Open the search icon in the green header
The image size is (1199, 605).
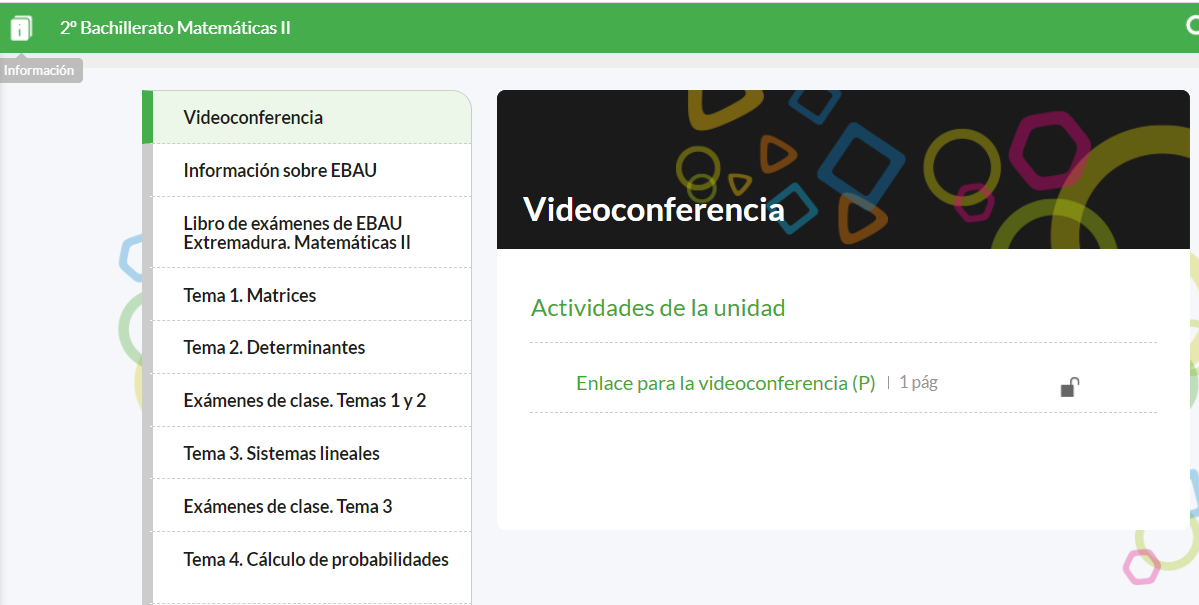pos(1193,26)
